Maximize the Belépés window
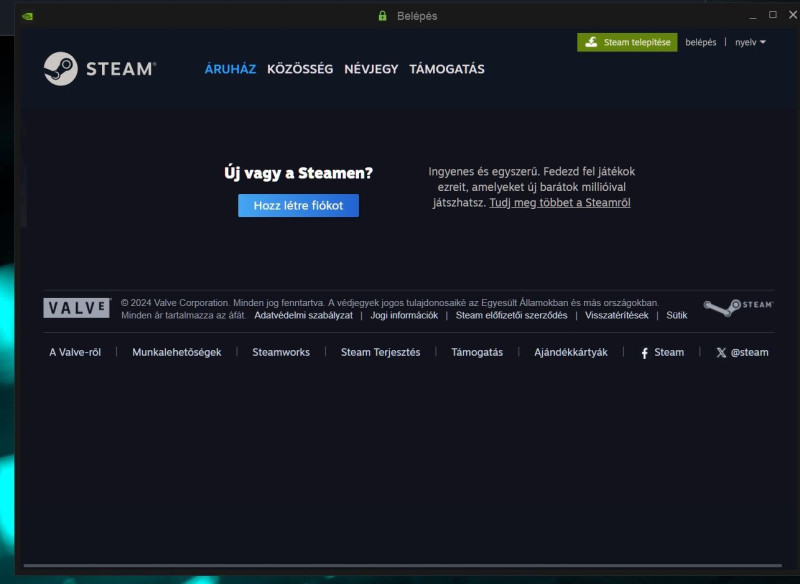This screenshot has height=584, width=800. point(773,15)
